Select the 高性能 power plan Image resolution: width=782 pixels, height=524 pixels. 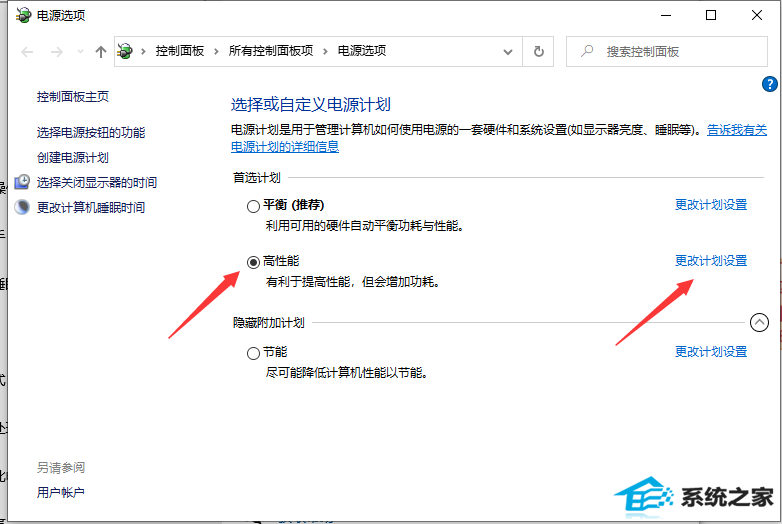(253, 262)
